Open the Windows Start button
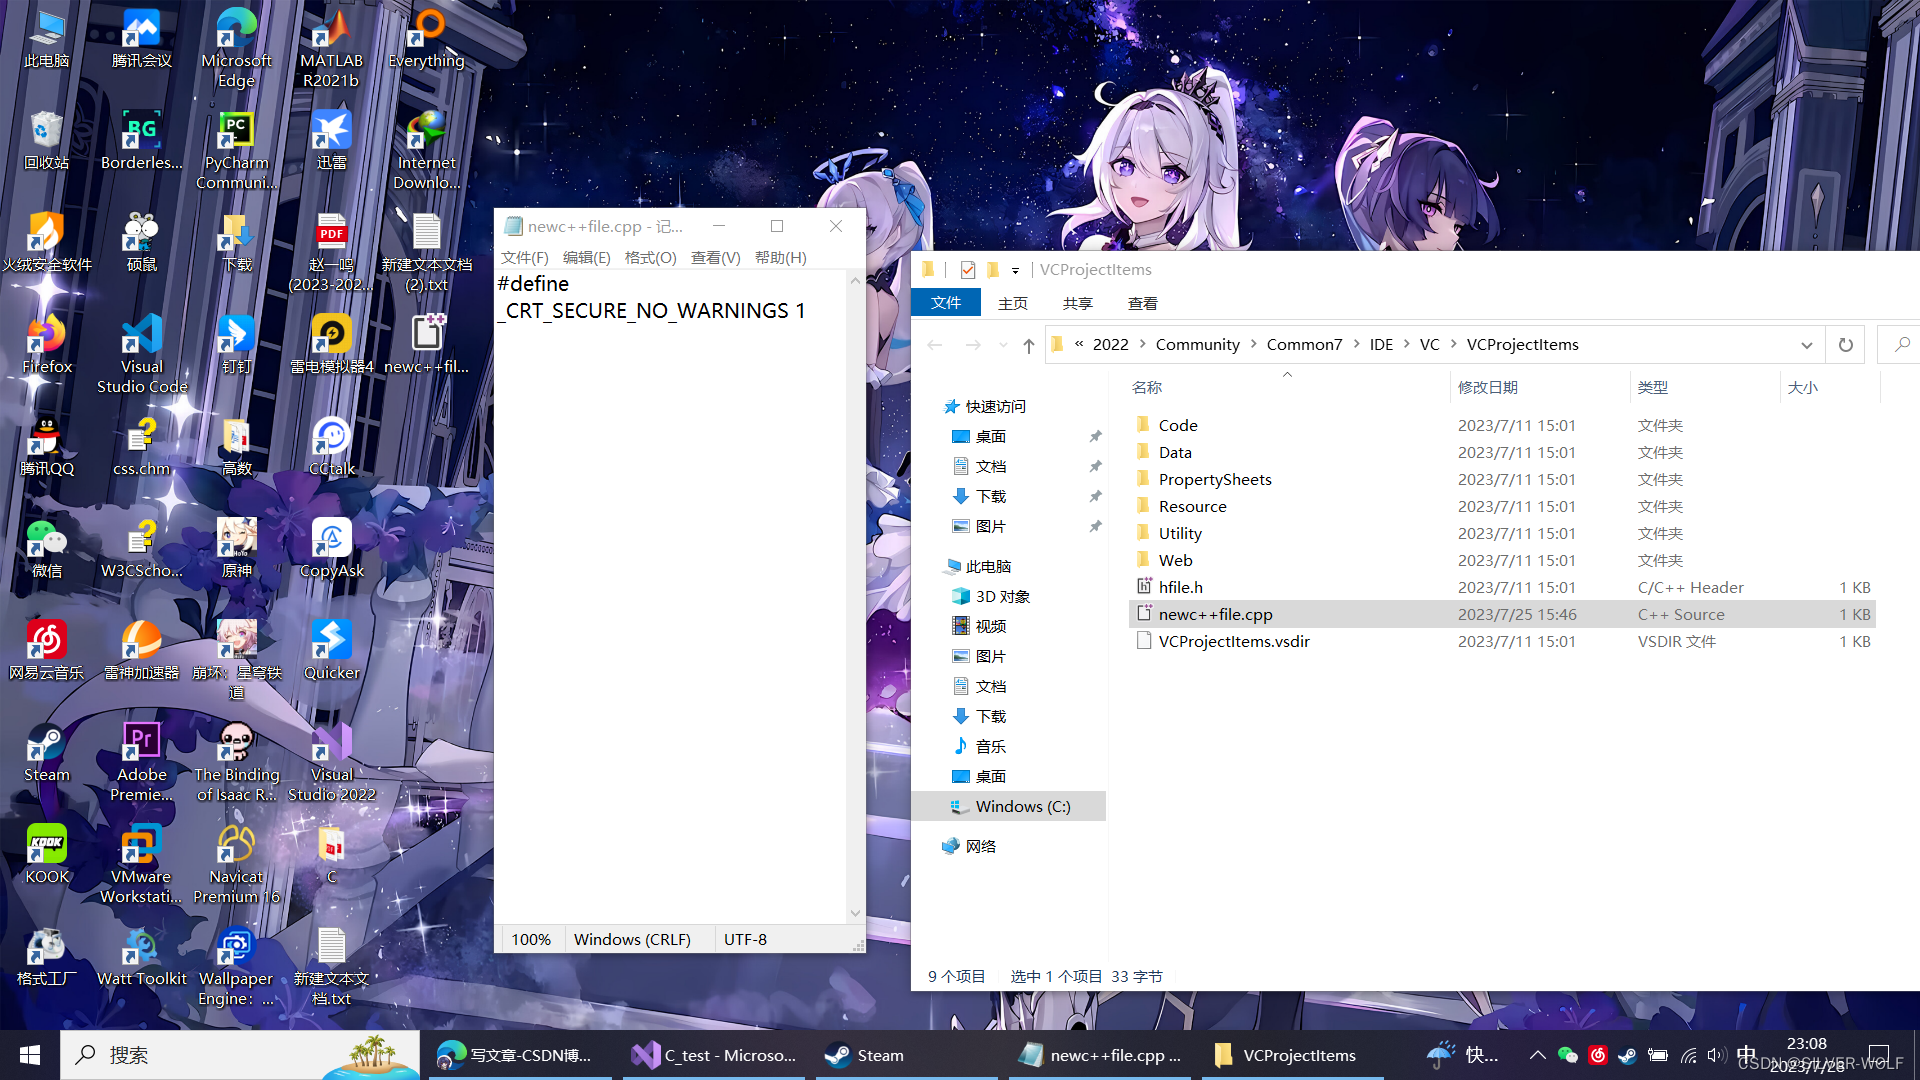Image resolution: width=1920 pixels, height=1080 pixels. pyautogui.click(x=30, y=1055)
